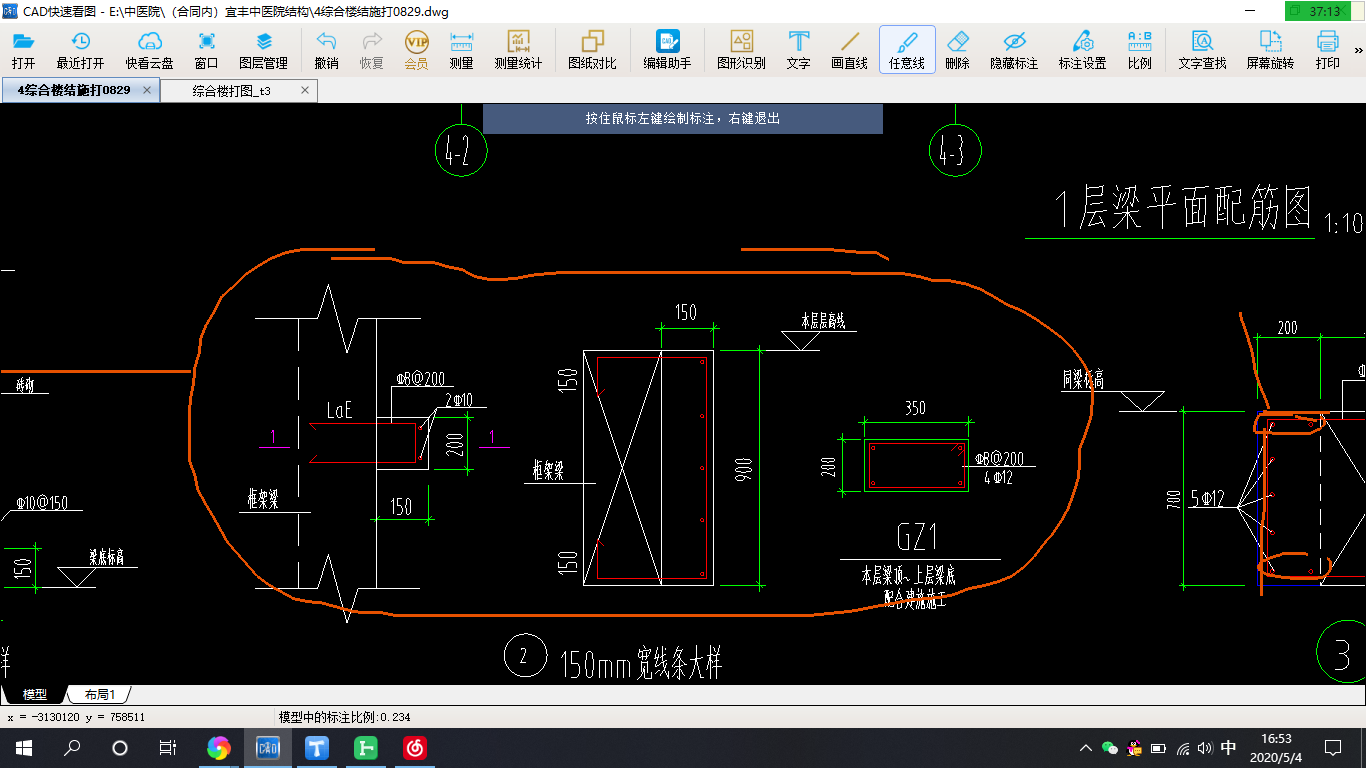Toggle 隐藏标注 hide annotations
The image size is (1366, 768).
(1014, 50)
